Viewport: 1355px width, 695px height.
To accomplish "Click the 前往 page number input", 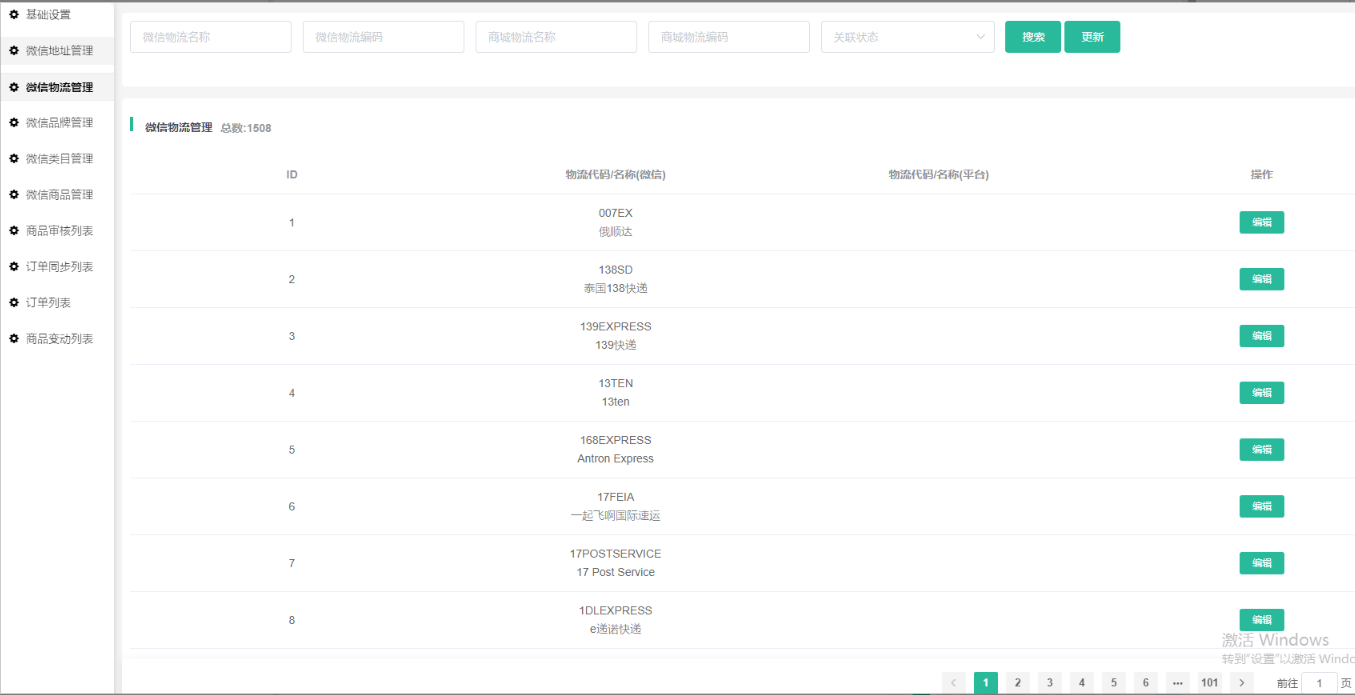I will tap(1318, 683).
